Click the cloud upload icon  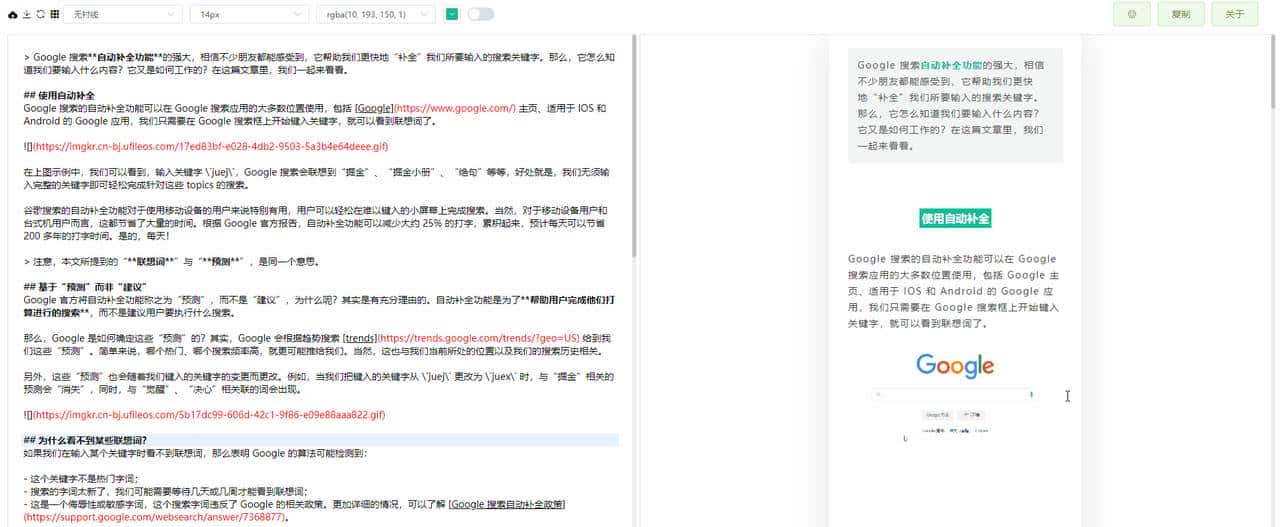pos(13,14)
